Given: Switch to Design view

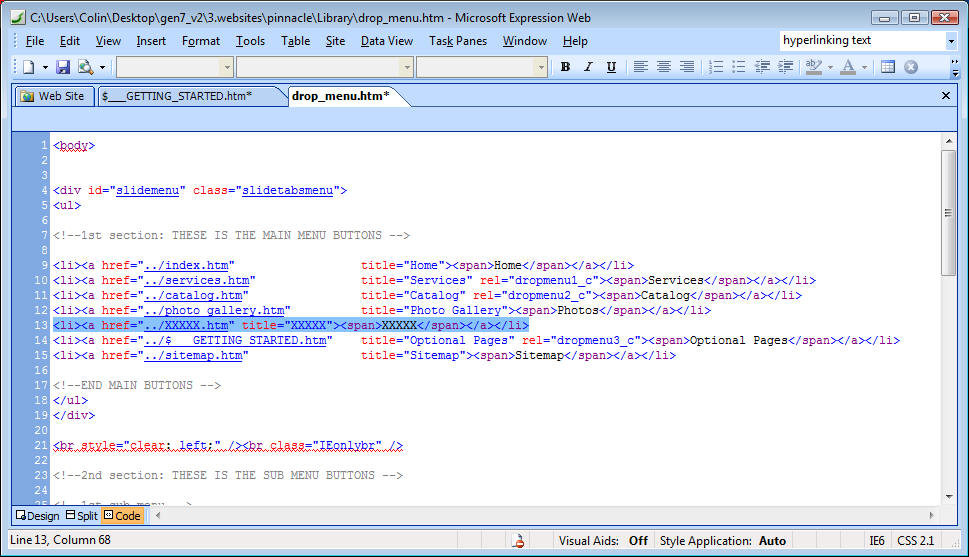Looking at the screenshot, I should [37, 516].
